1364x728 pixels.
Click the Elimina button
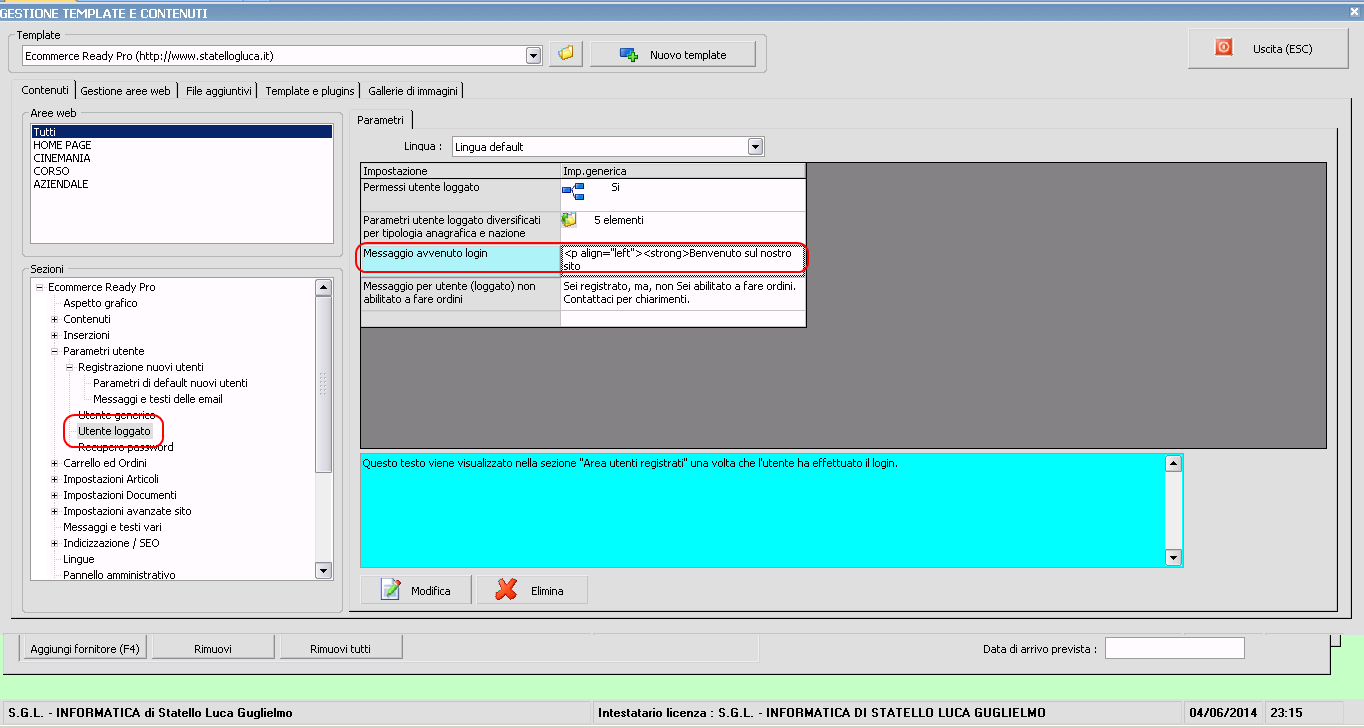[x=532, y=591]
